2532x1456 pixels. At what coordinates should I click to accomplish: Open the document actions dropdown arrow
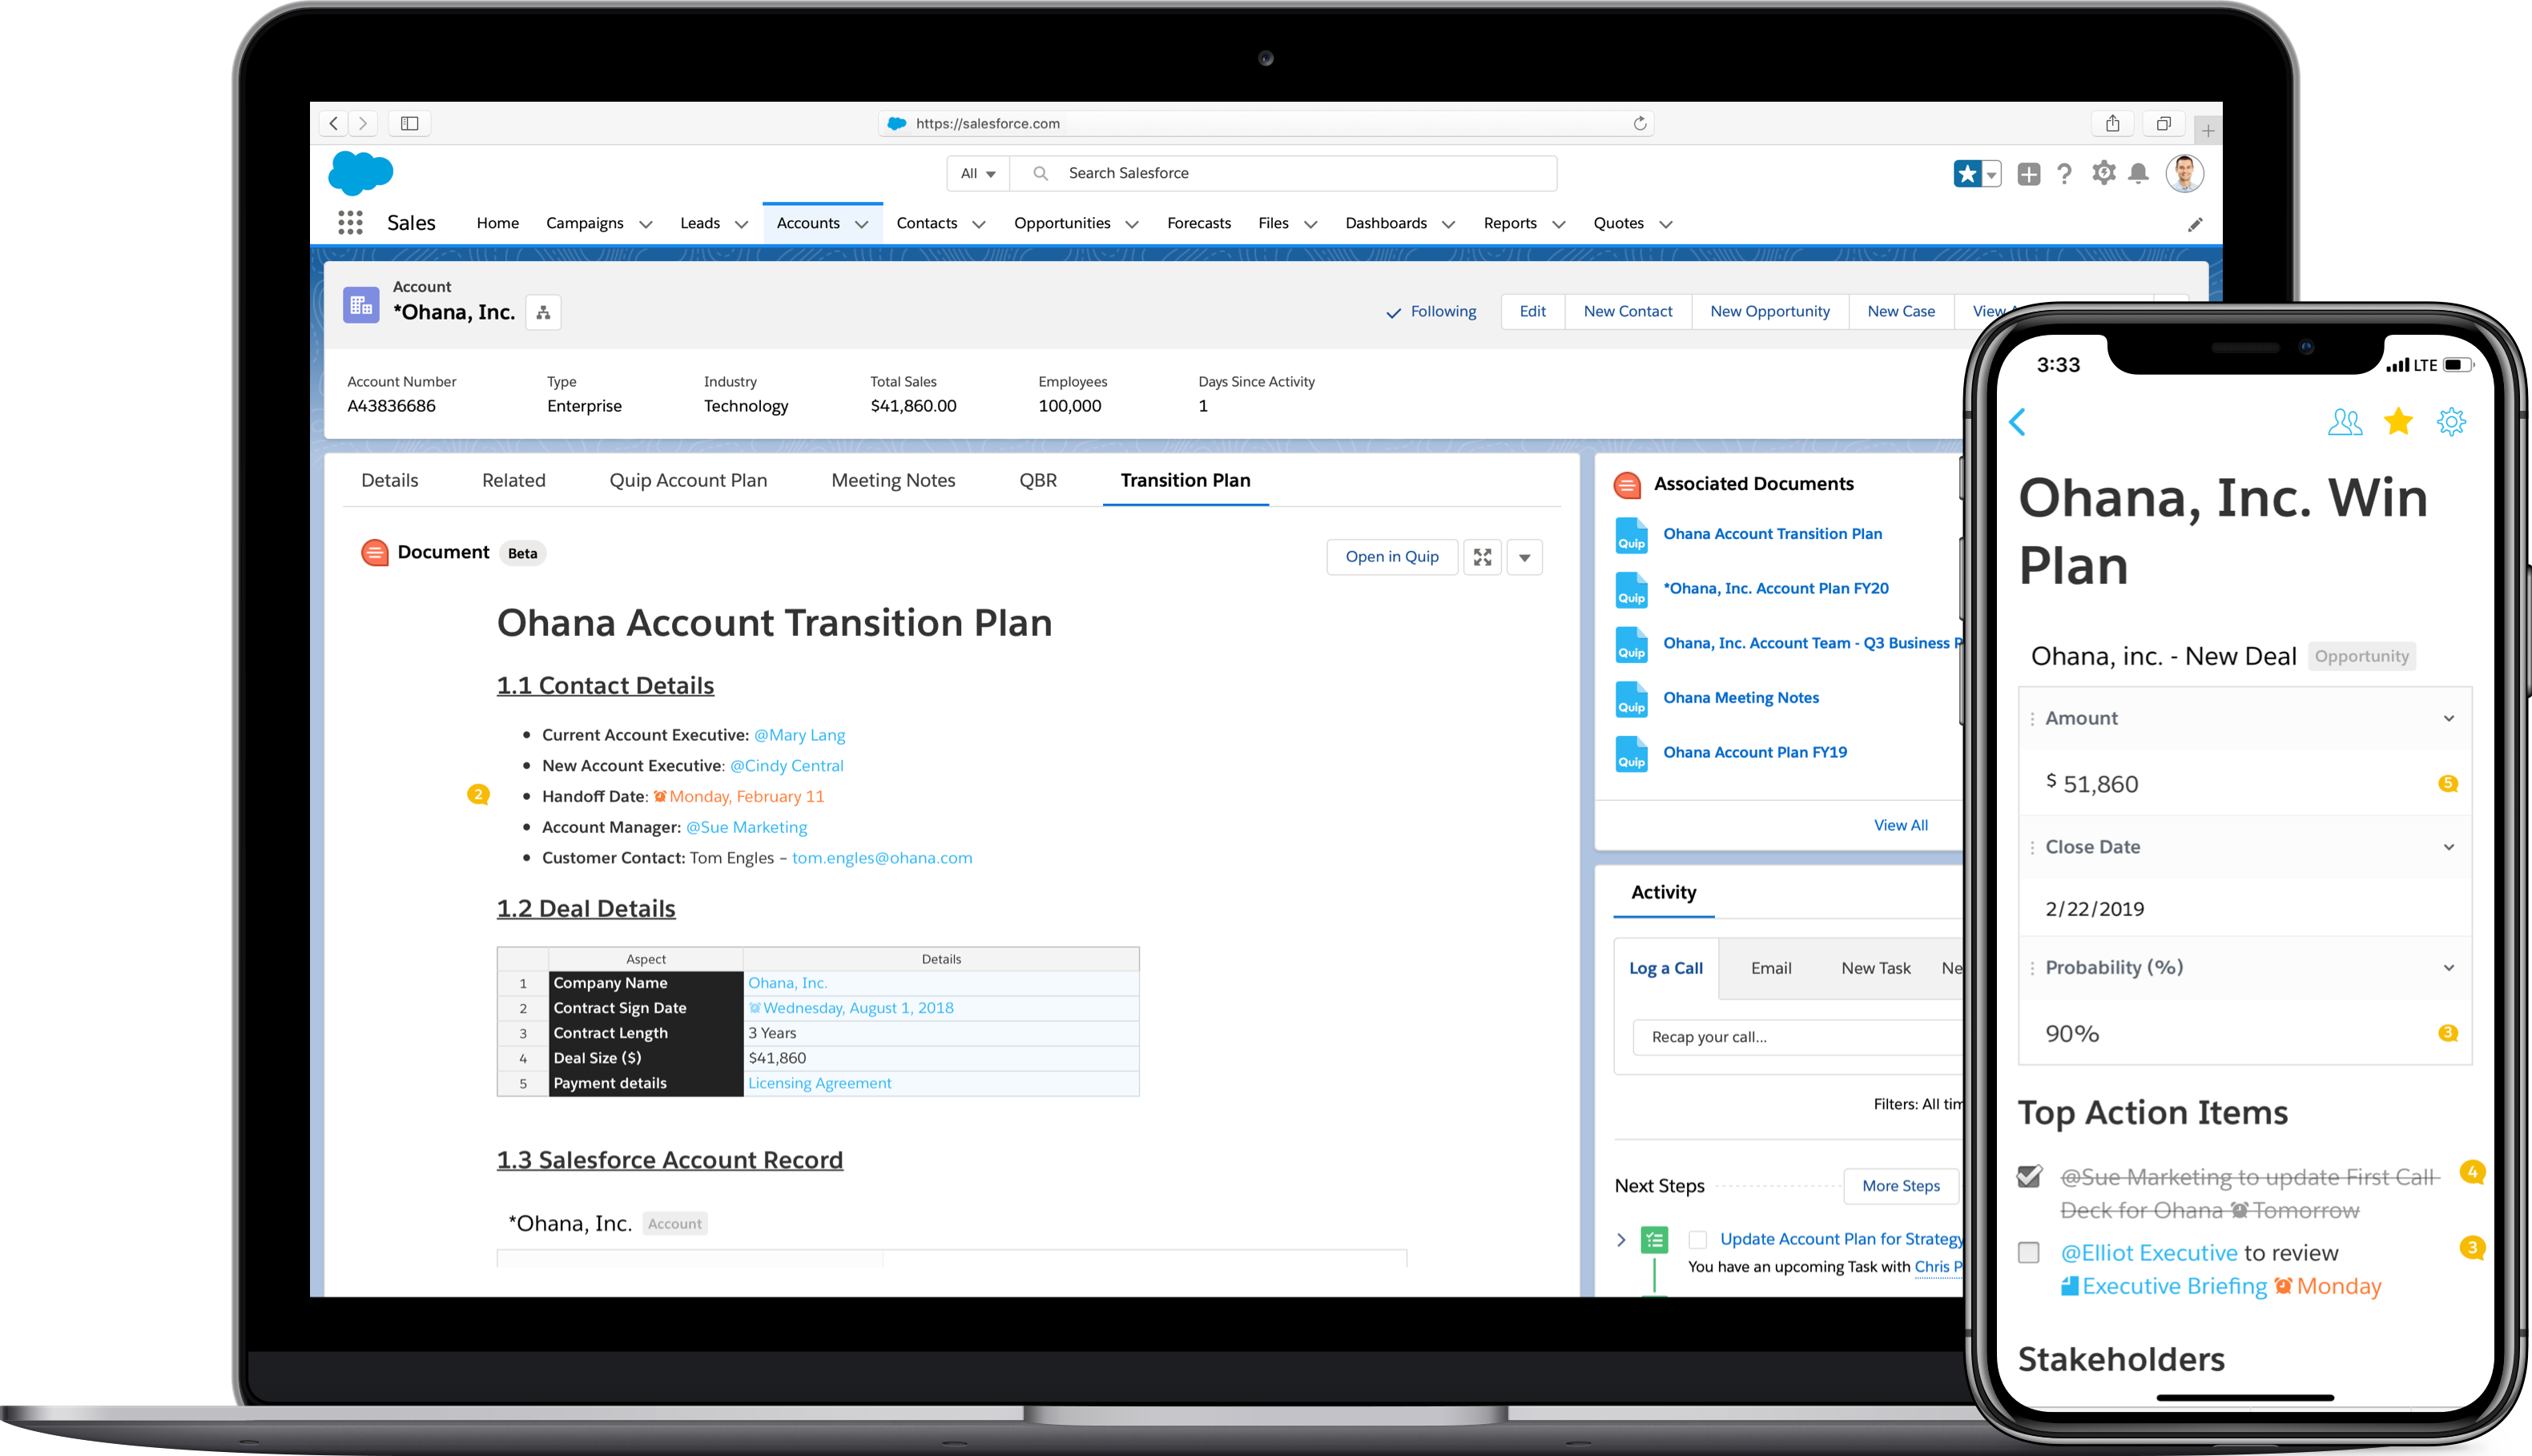click(1524, 557)
